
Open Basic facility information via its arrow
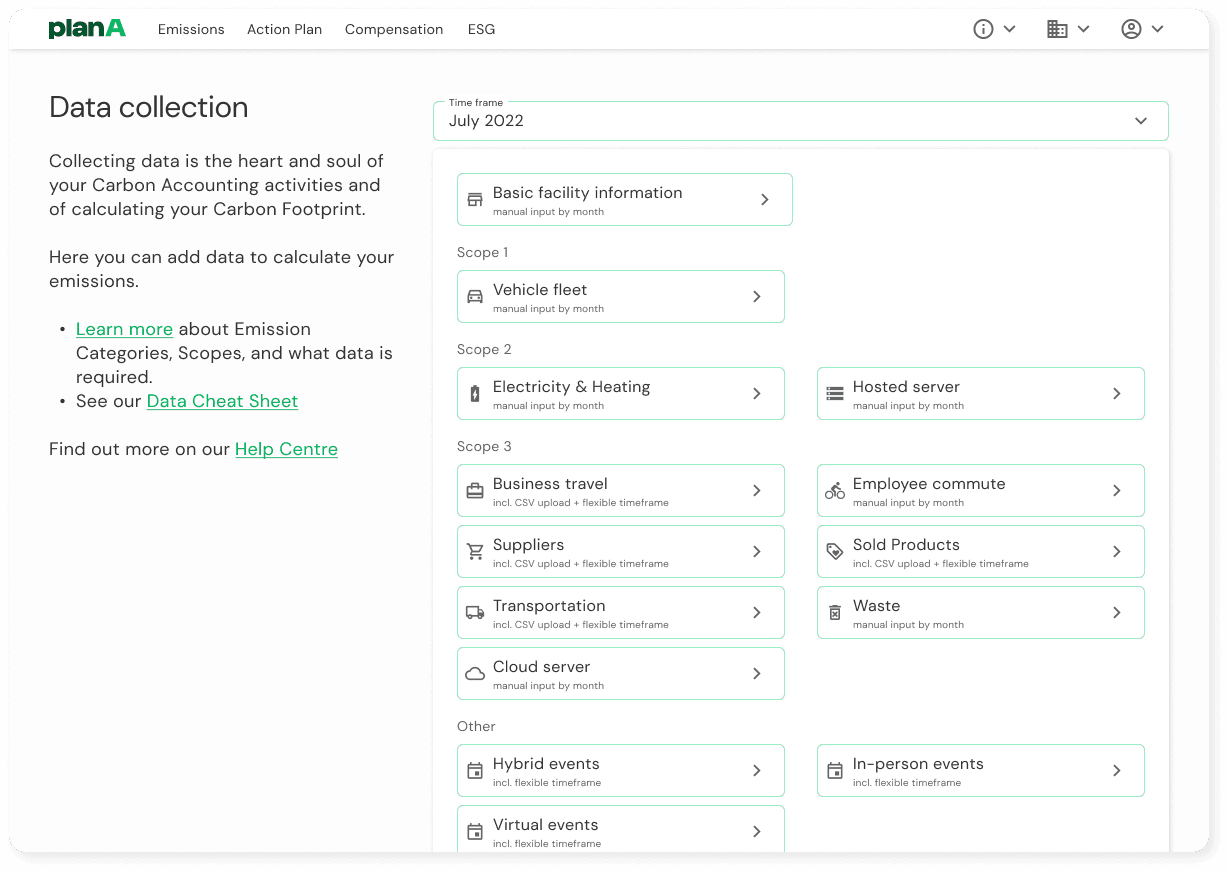click(x=765, y=200)
